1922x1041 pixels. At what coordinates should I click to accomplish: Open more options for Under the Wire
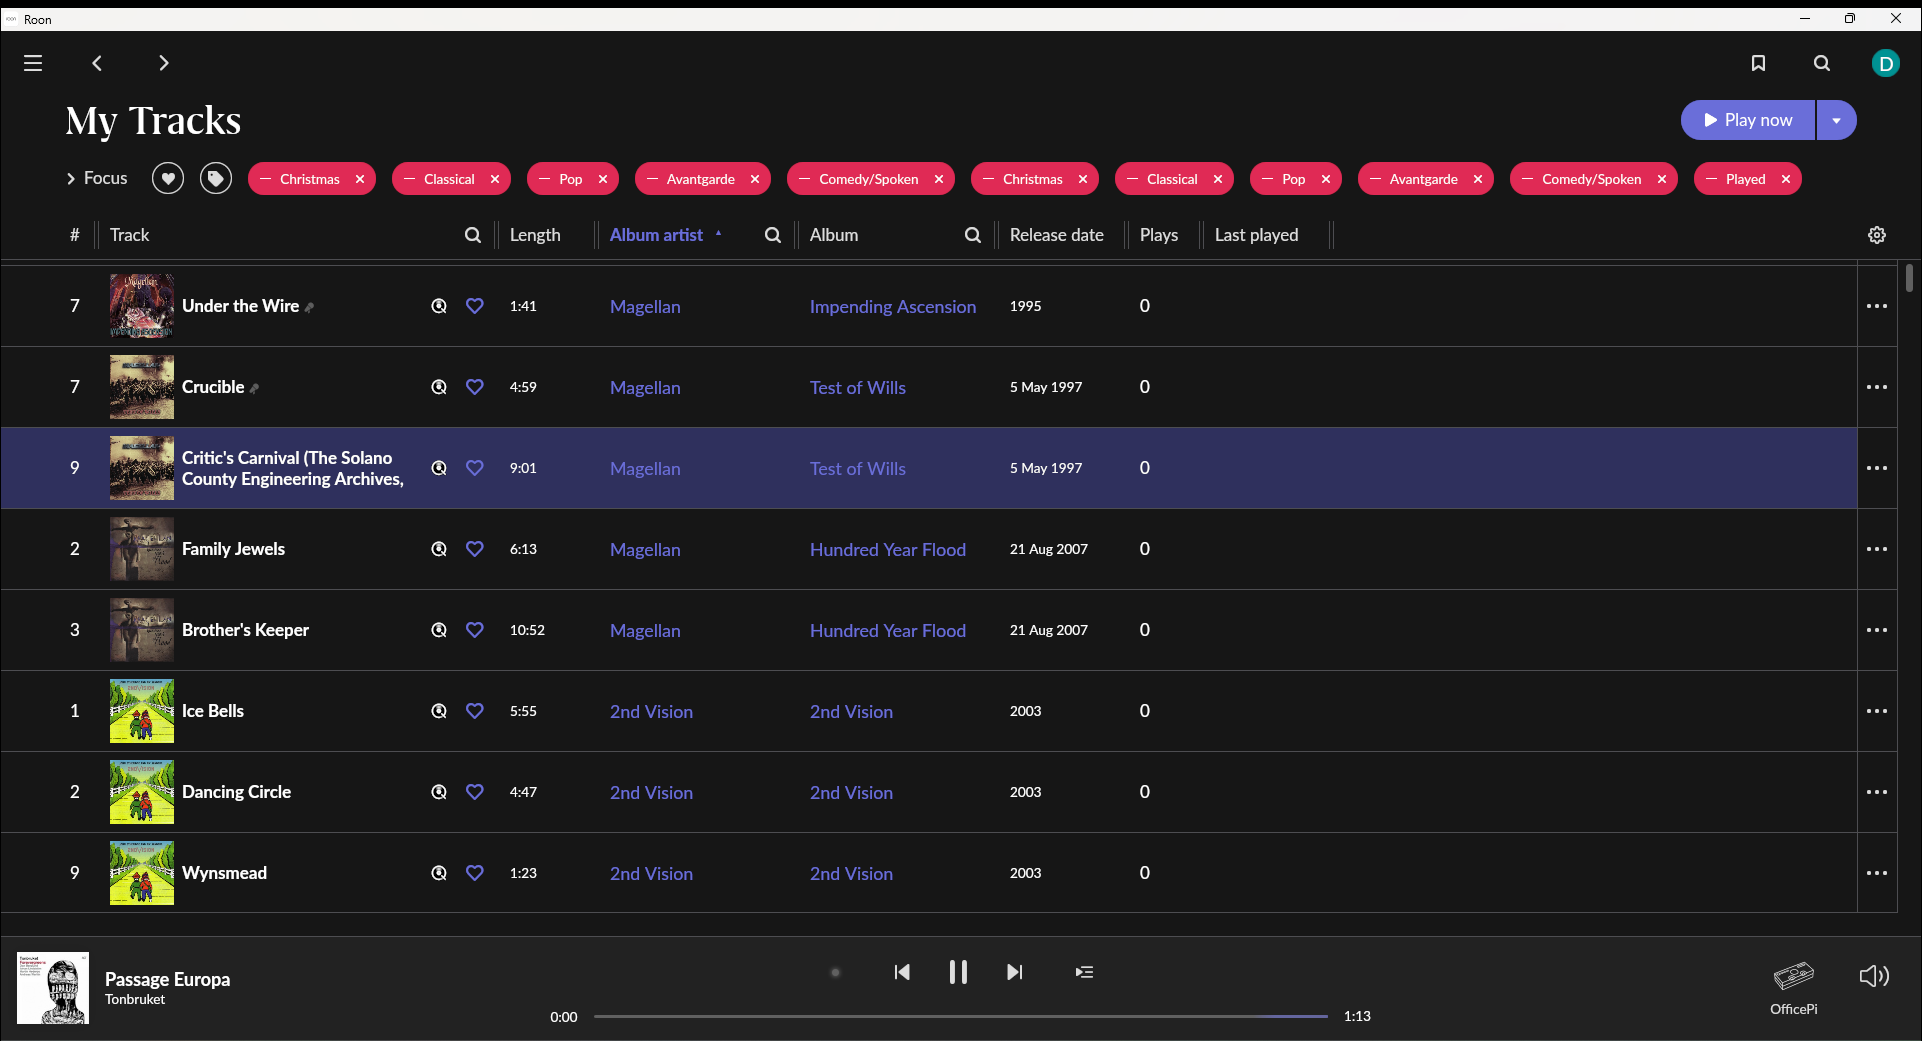pos(1877,306)
